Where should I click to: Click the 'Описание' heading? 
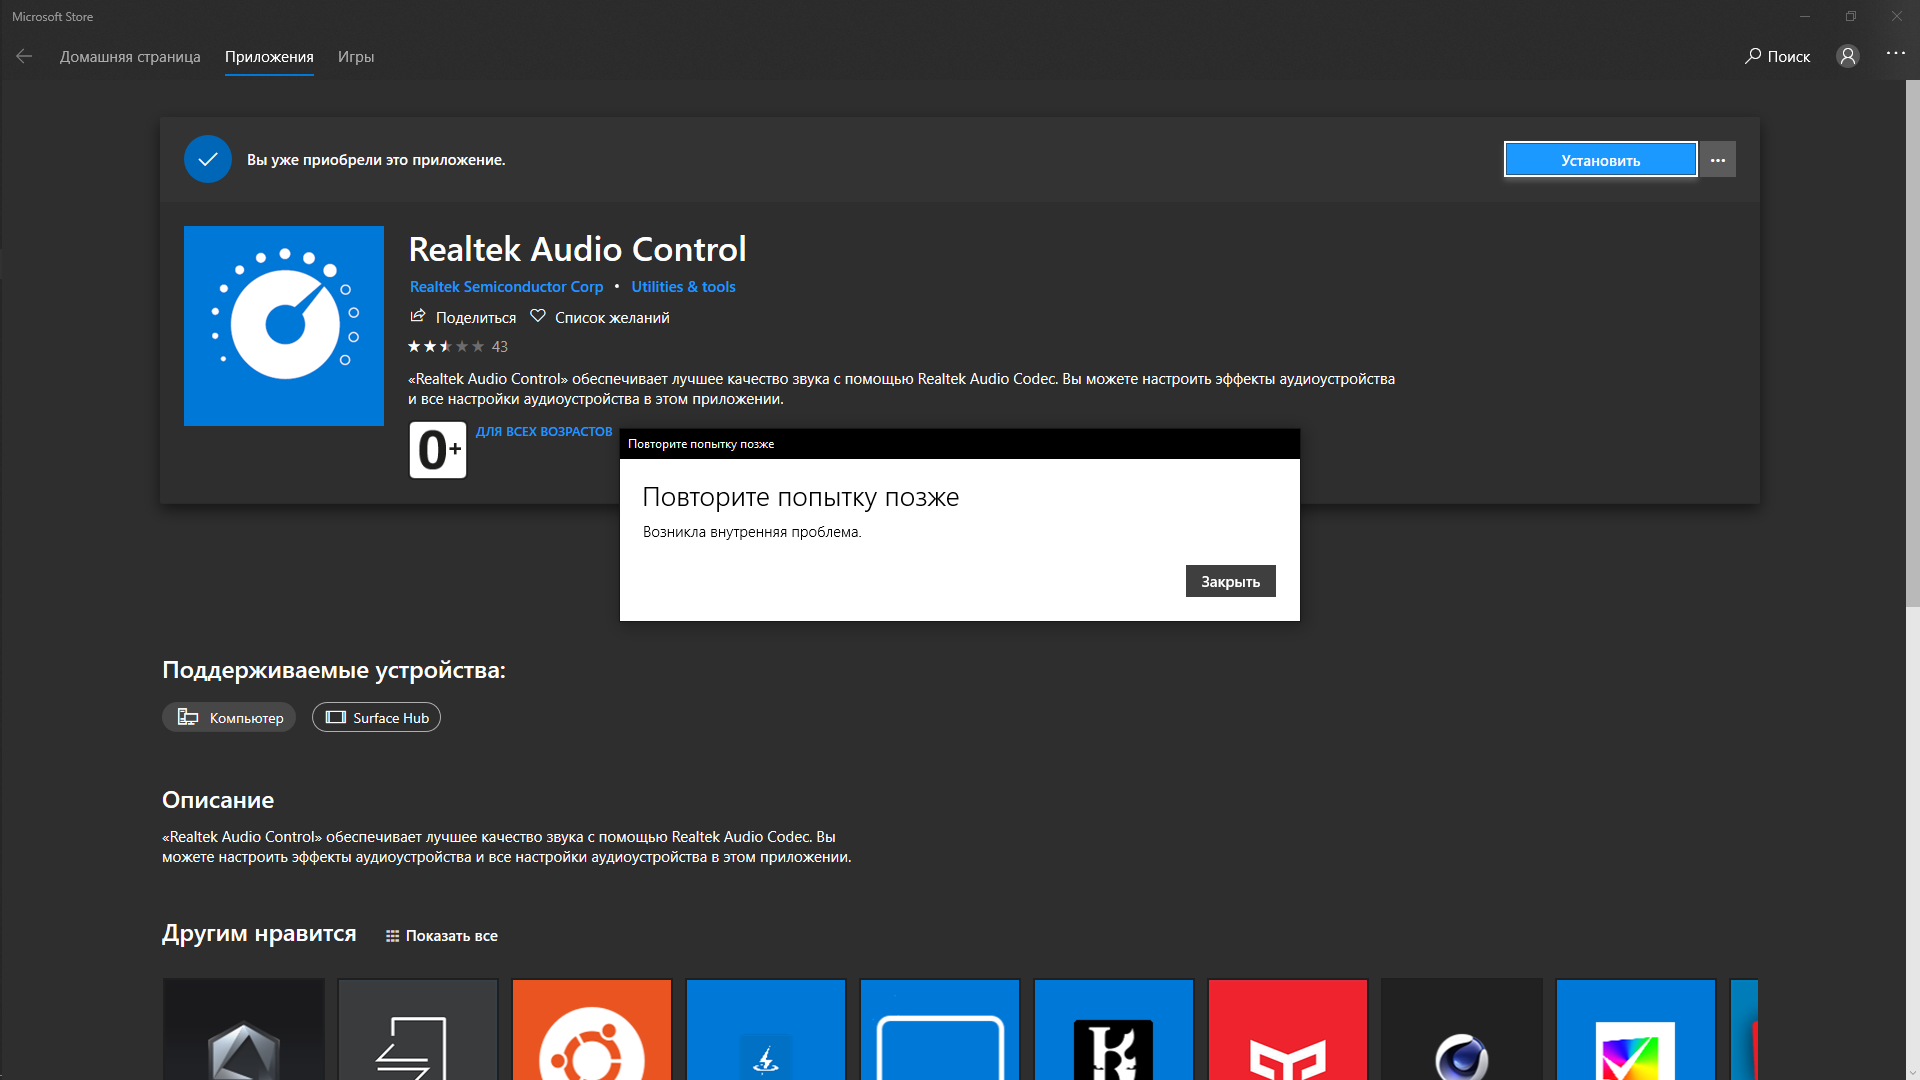pos(218,800)
